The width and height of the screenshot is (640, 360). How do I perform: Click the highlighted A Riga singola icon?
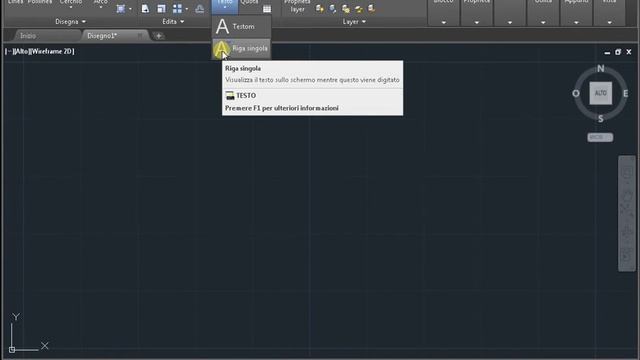pos(222,49)
